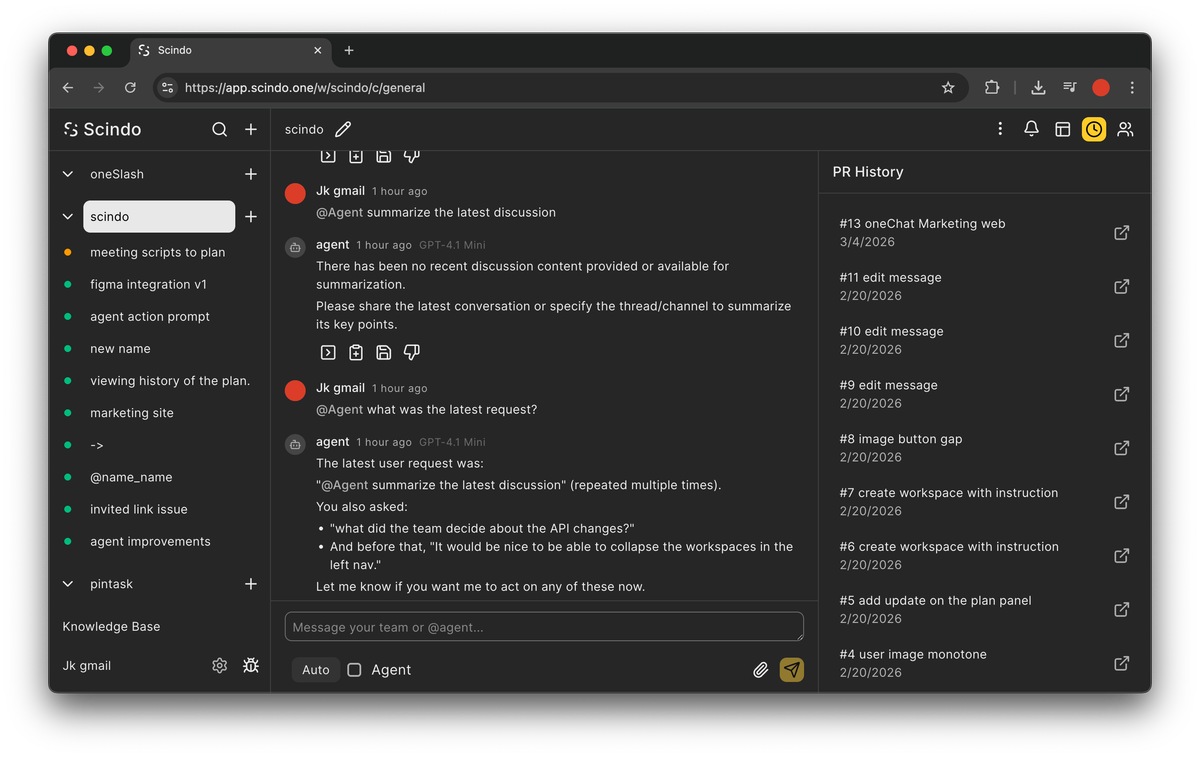The height and width of the screenshot is (757, 1200).
Task: Collapse the scindo workspace chevron
Action: coord(68,216)
